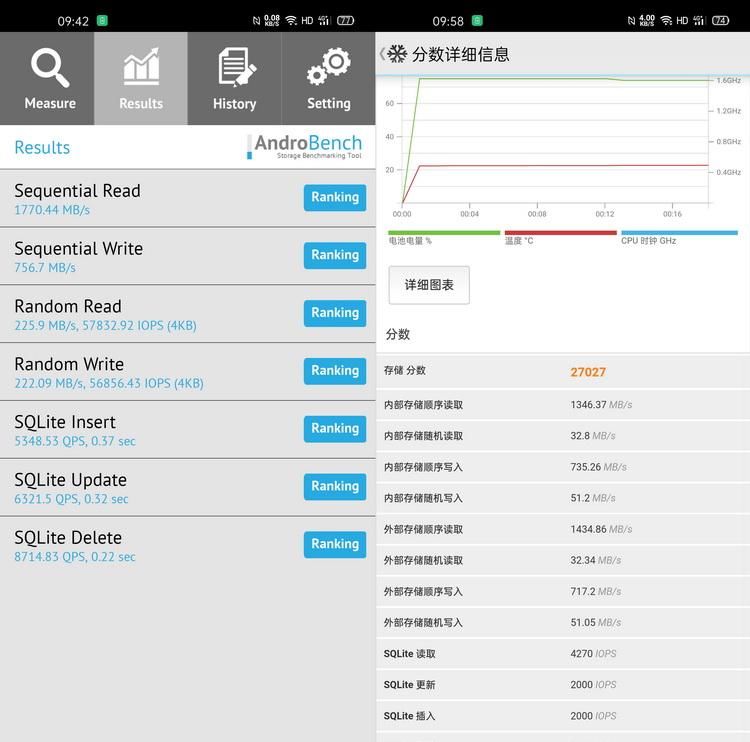The image size is (750, 742).
Task: Tap the back arrow beside 分数详细信息
Action: tap(382, 54)
